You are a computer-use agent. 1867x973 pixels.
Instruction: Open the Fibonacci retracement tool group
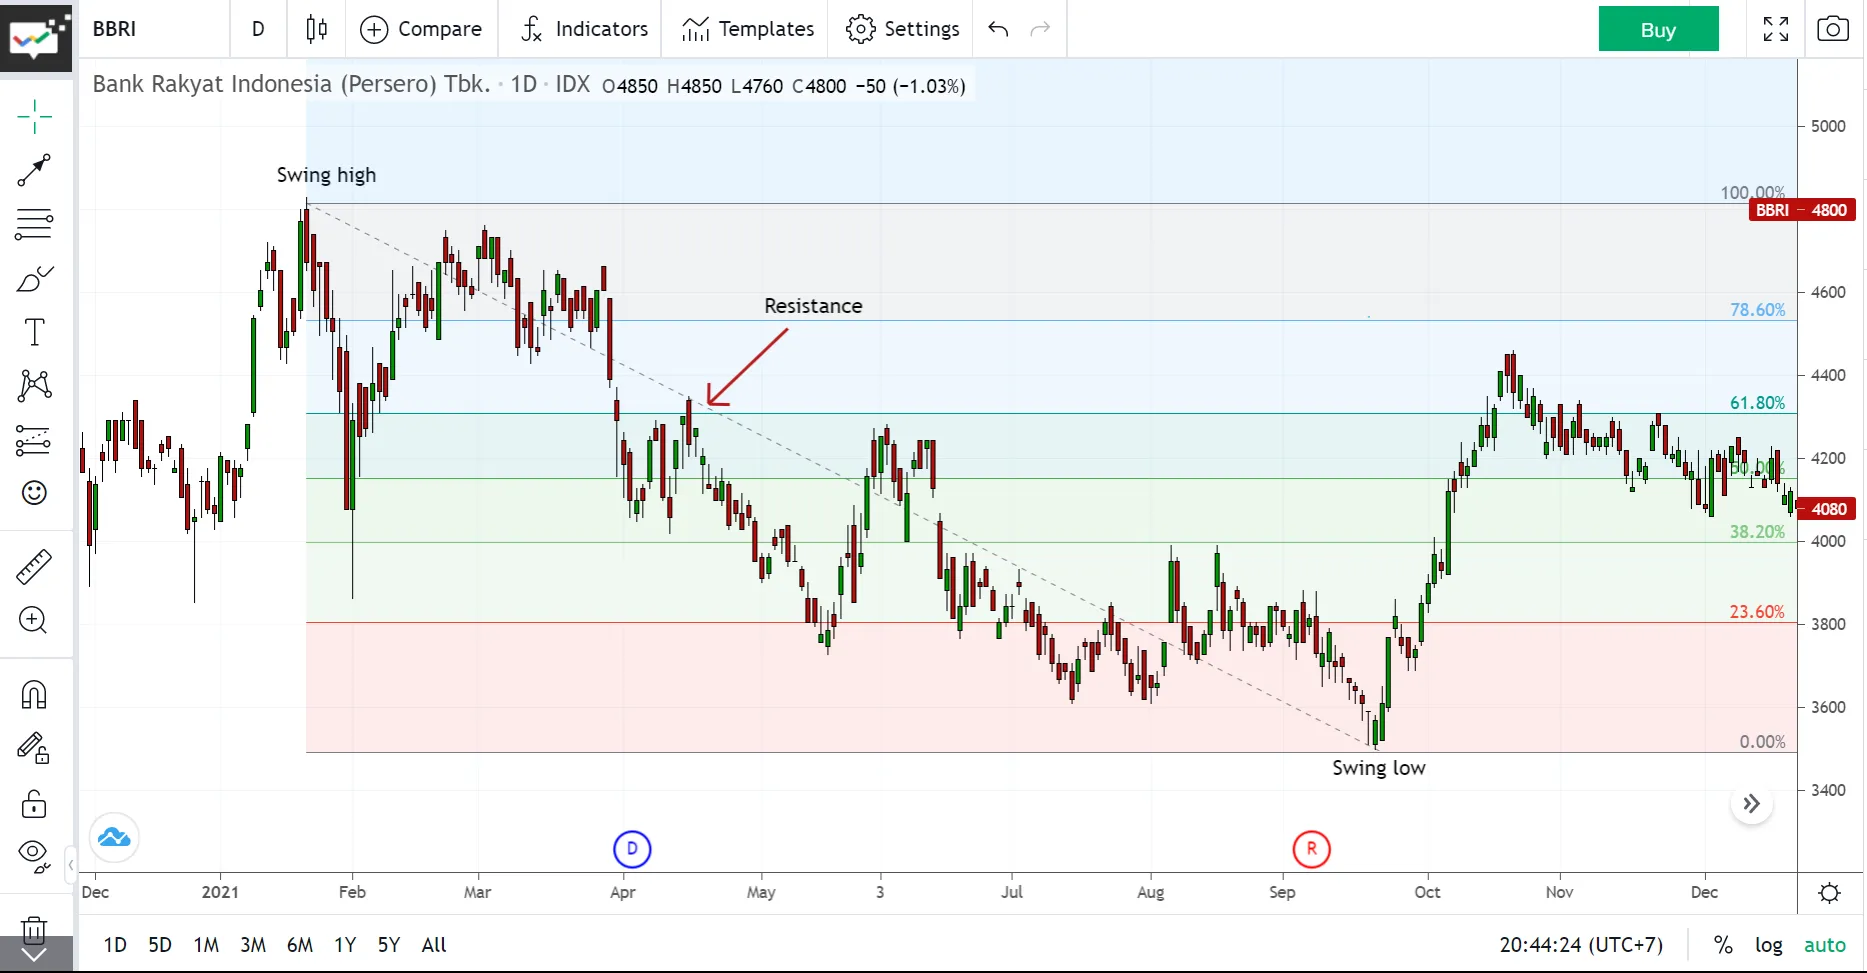pyautogui.click(x=34, y=224)
